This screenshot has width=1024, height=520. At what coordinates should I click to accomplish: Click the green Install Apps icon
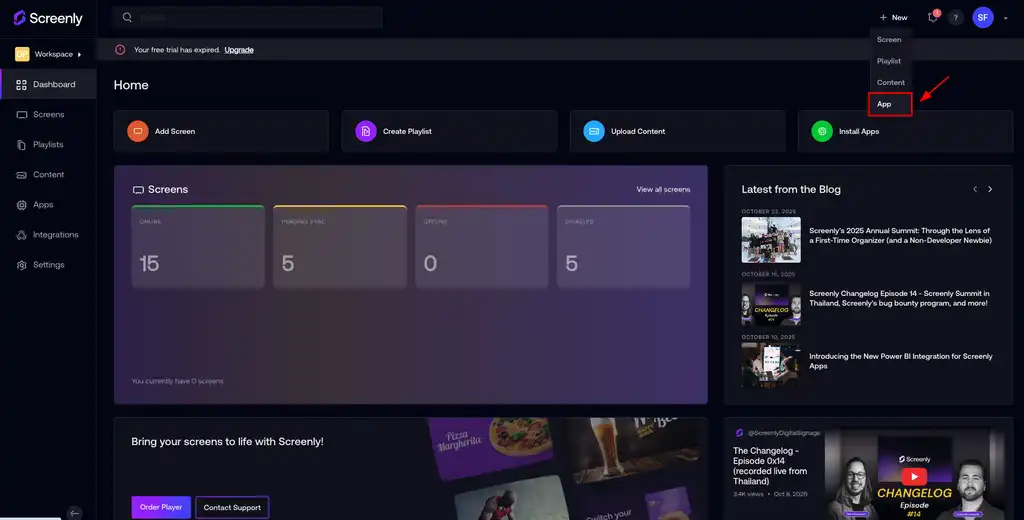point(821,131)
